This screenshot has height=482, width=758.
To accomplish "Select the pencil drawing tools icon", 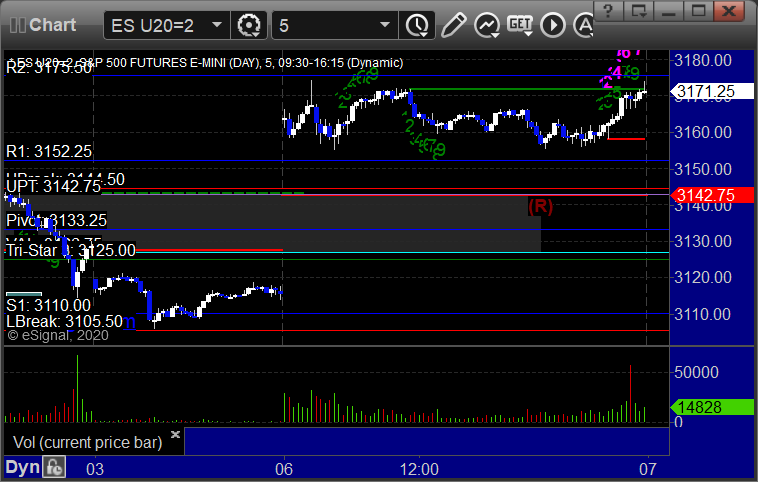I will click(x=453, y=25).
